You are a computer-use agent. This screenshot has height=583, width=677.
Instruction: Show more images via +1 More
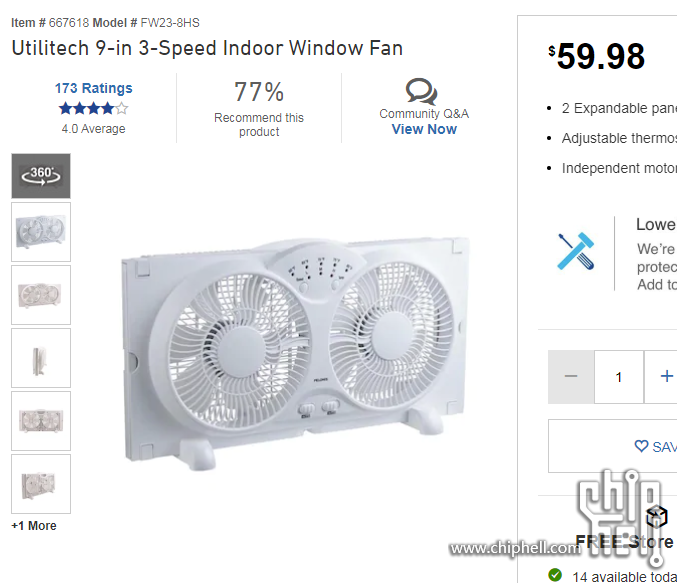coord(34,526)
